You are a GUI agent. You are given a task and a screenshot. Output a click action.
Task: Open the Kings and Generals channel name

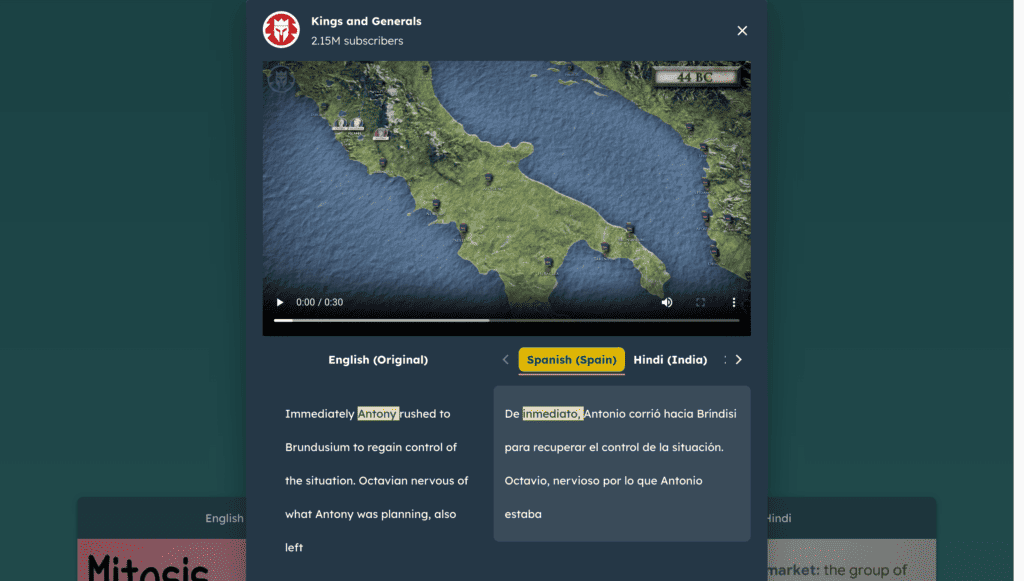pyautogui.click(x=366, y=21)
